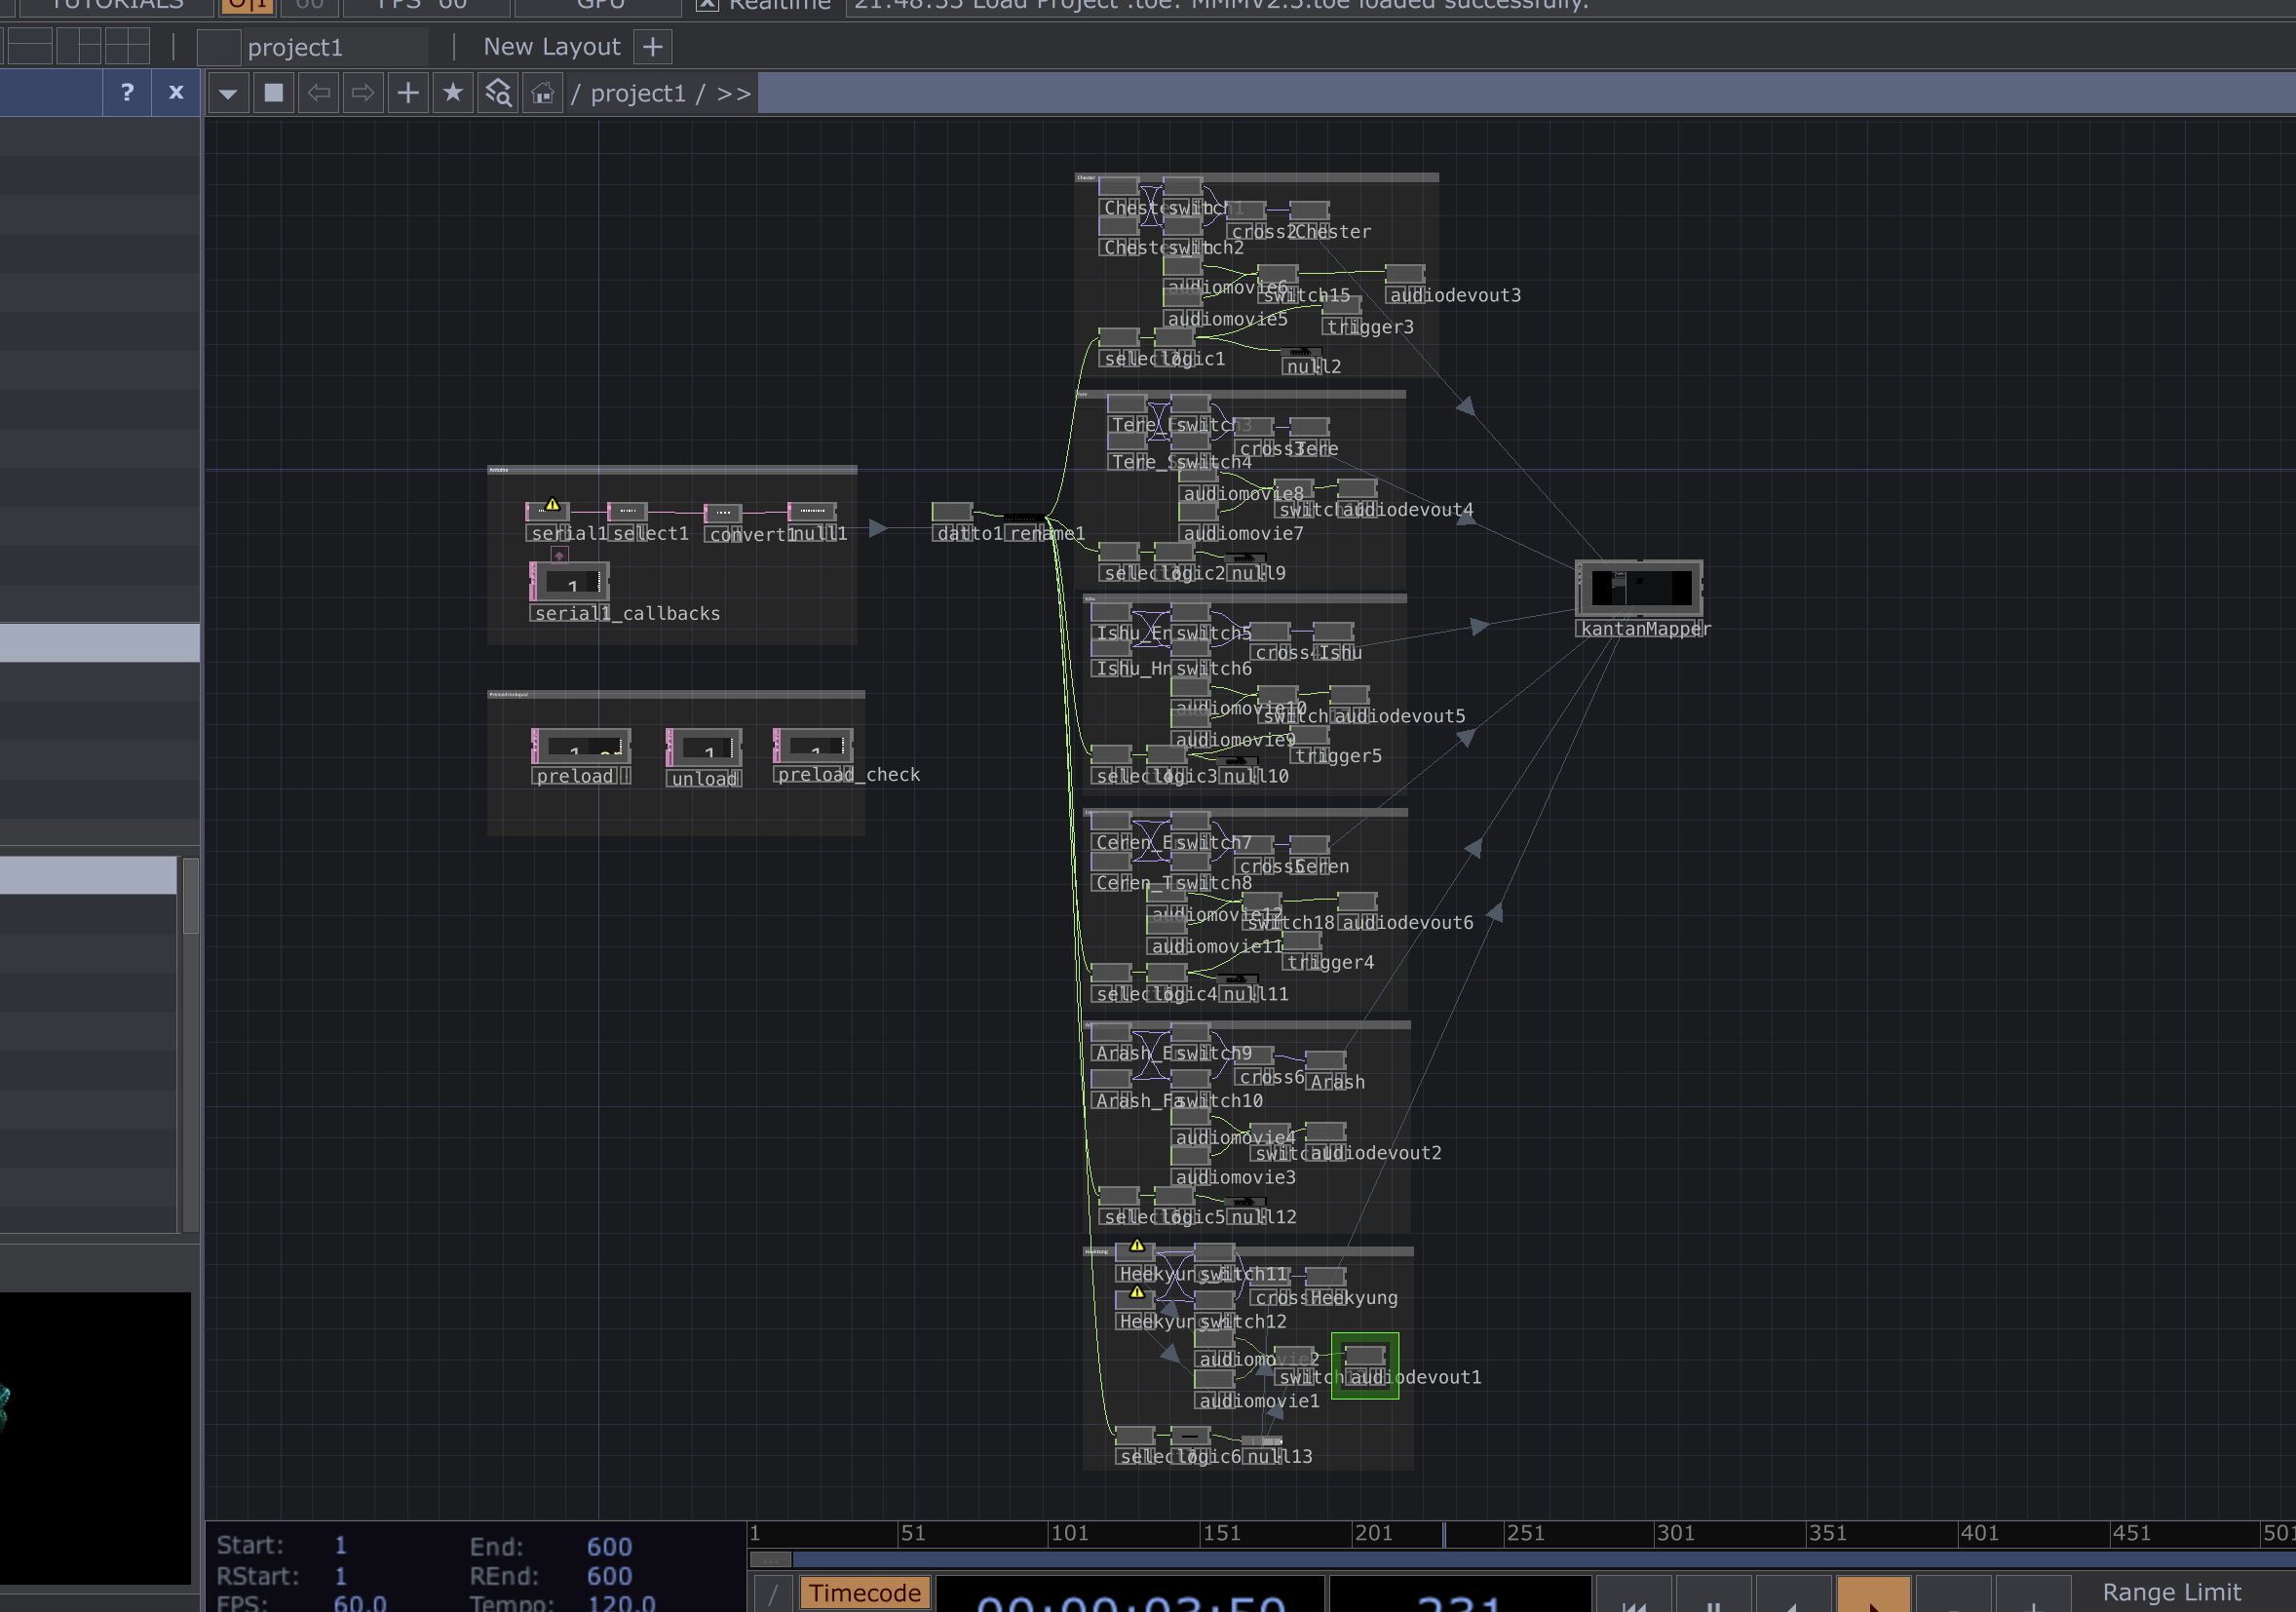The width and height of the screenshot is (2296, 1612).
Task: Bookmark this network with the star icon
Action: (x=453, y=92)
